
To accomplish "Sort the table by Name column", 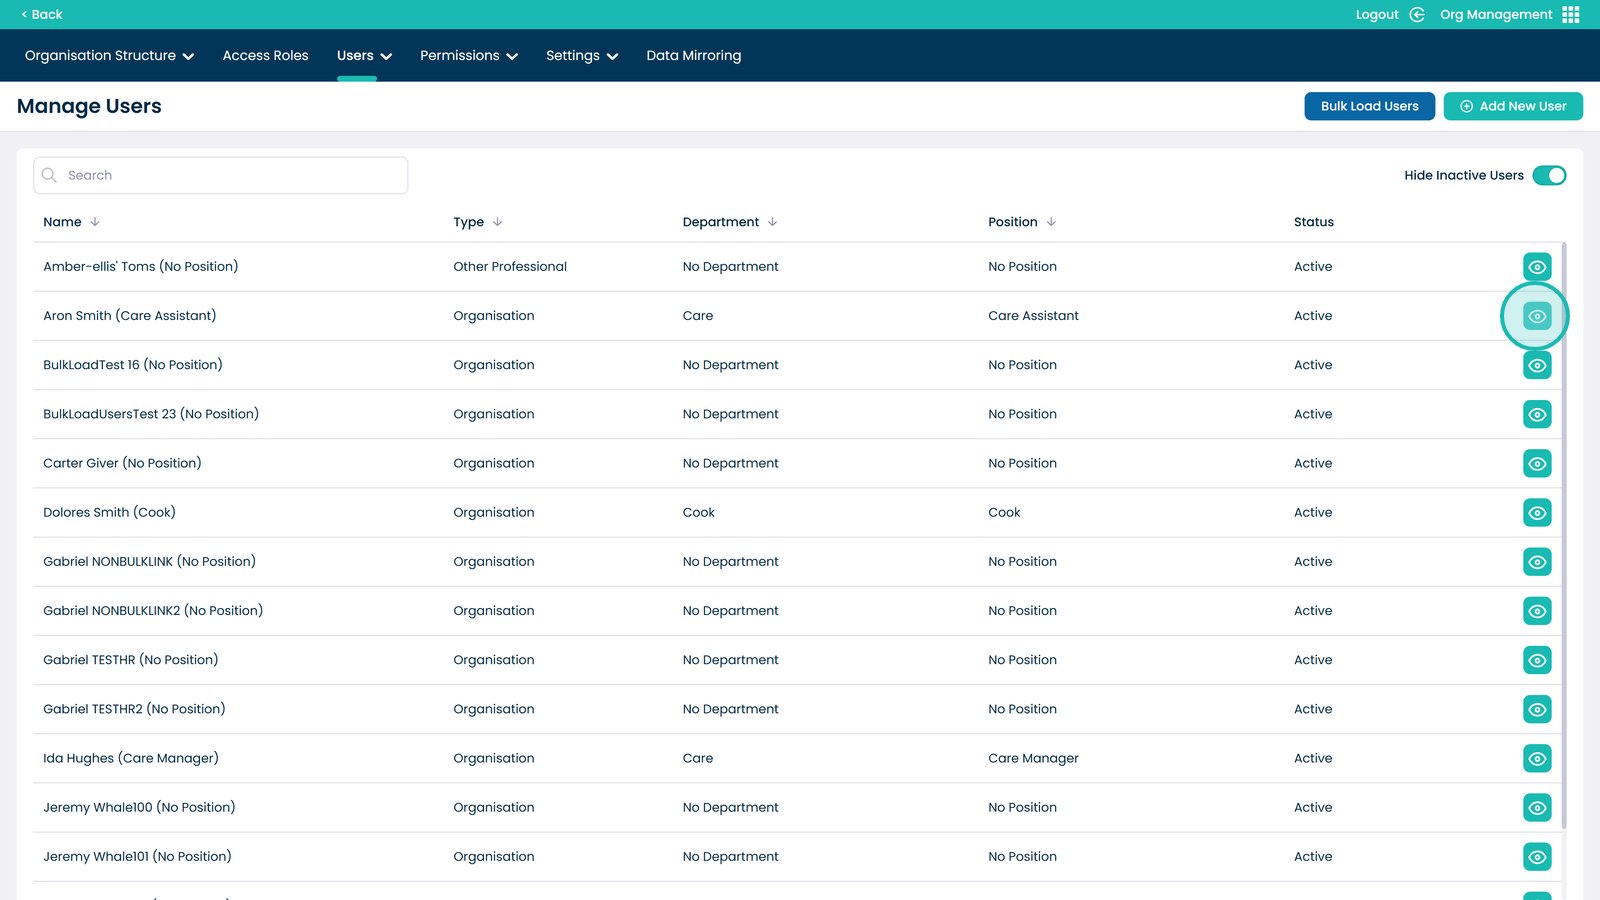I will [x=95, y=222].
